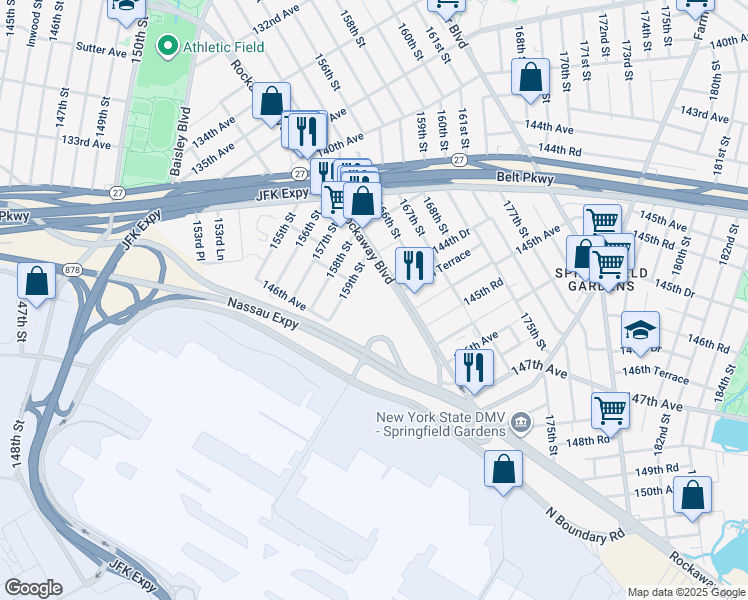This screenshot has width=748, height=600.
Task: Click the restaurant marker beside 144th Terrace
Action: (x=414, y=269)
